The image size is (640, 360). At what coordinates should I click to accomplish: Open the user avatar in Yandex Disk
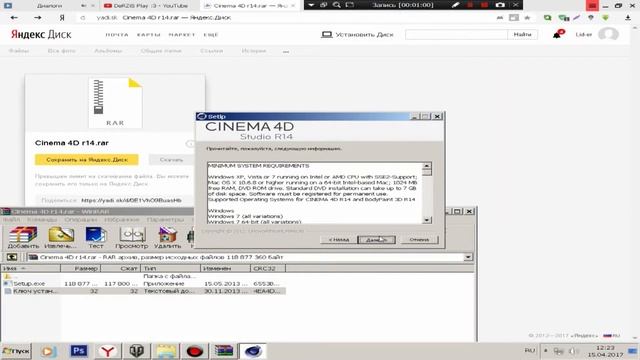pos(608,34)
